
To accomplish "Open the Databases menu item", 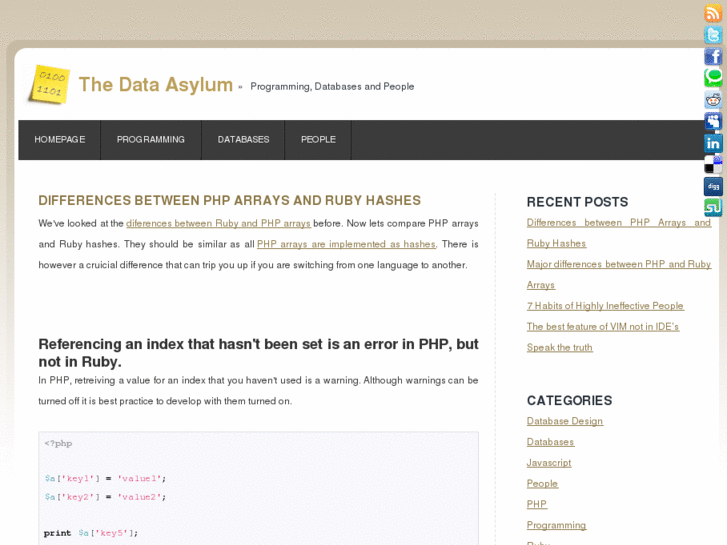I will click(243, 140).
